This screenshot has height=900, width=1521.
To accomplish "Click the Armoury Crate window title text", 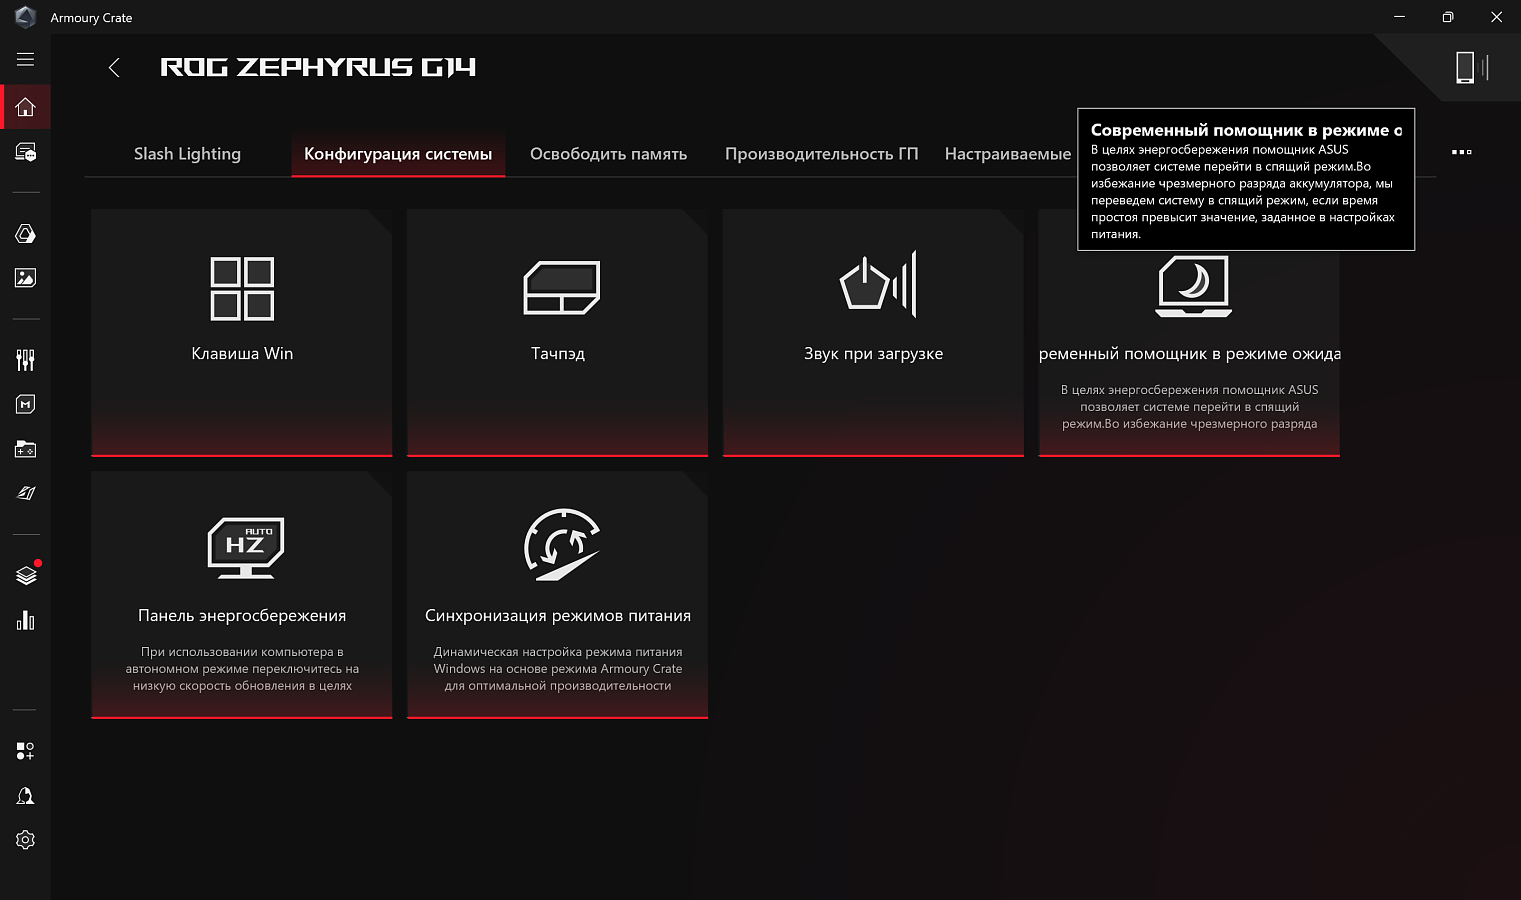I will (91, 18).
